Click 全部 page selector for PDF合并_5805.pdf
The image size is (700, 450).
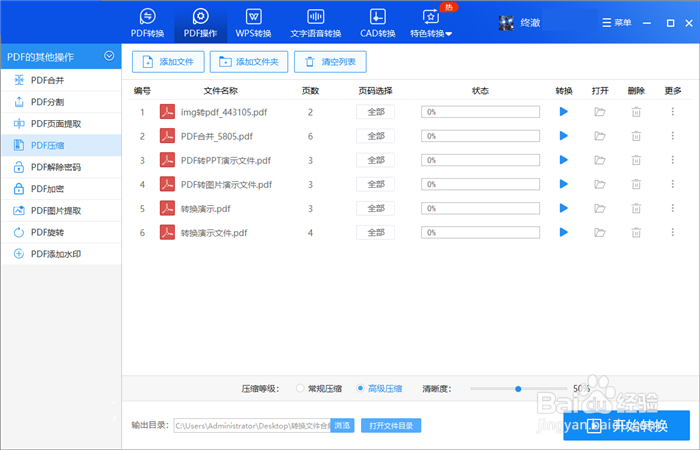click(x=375, y=136)
